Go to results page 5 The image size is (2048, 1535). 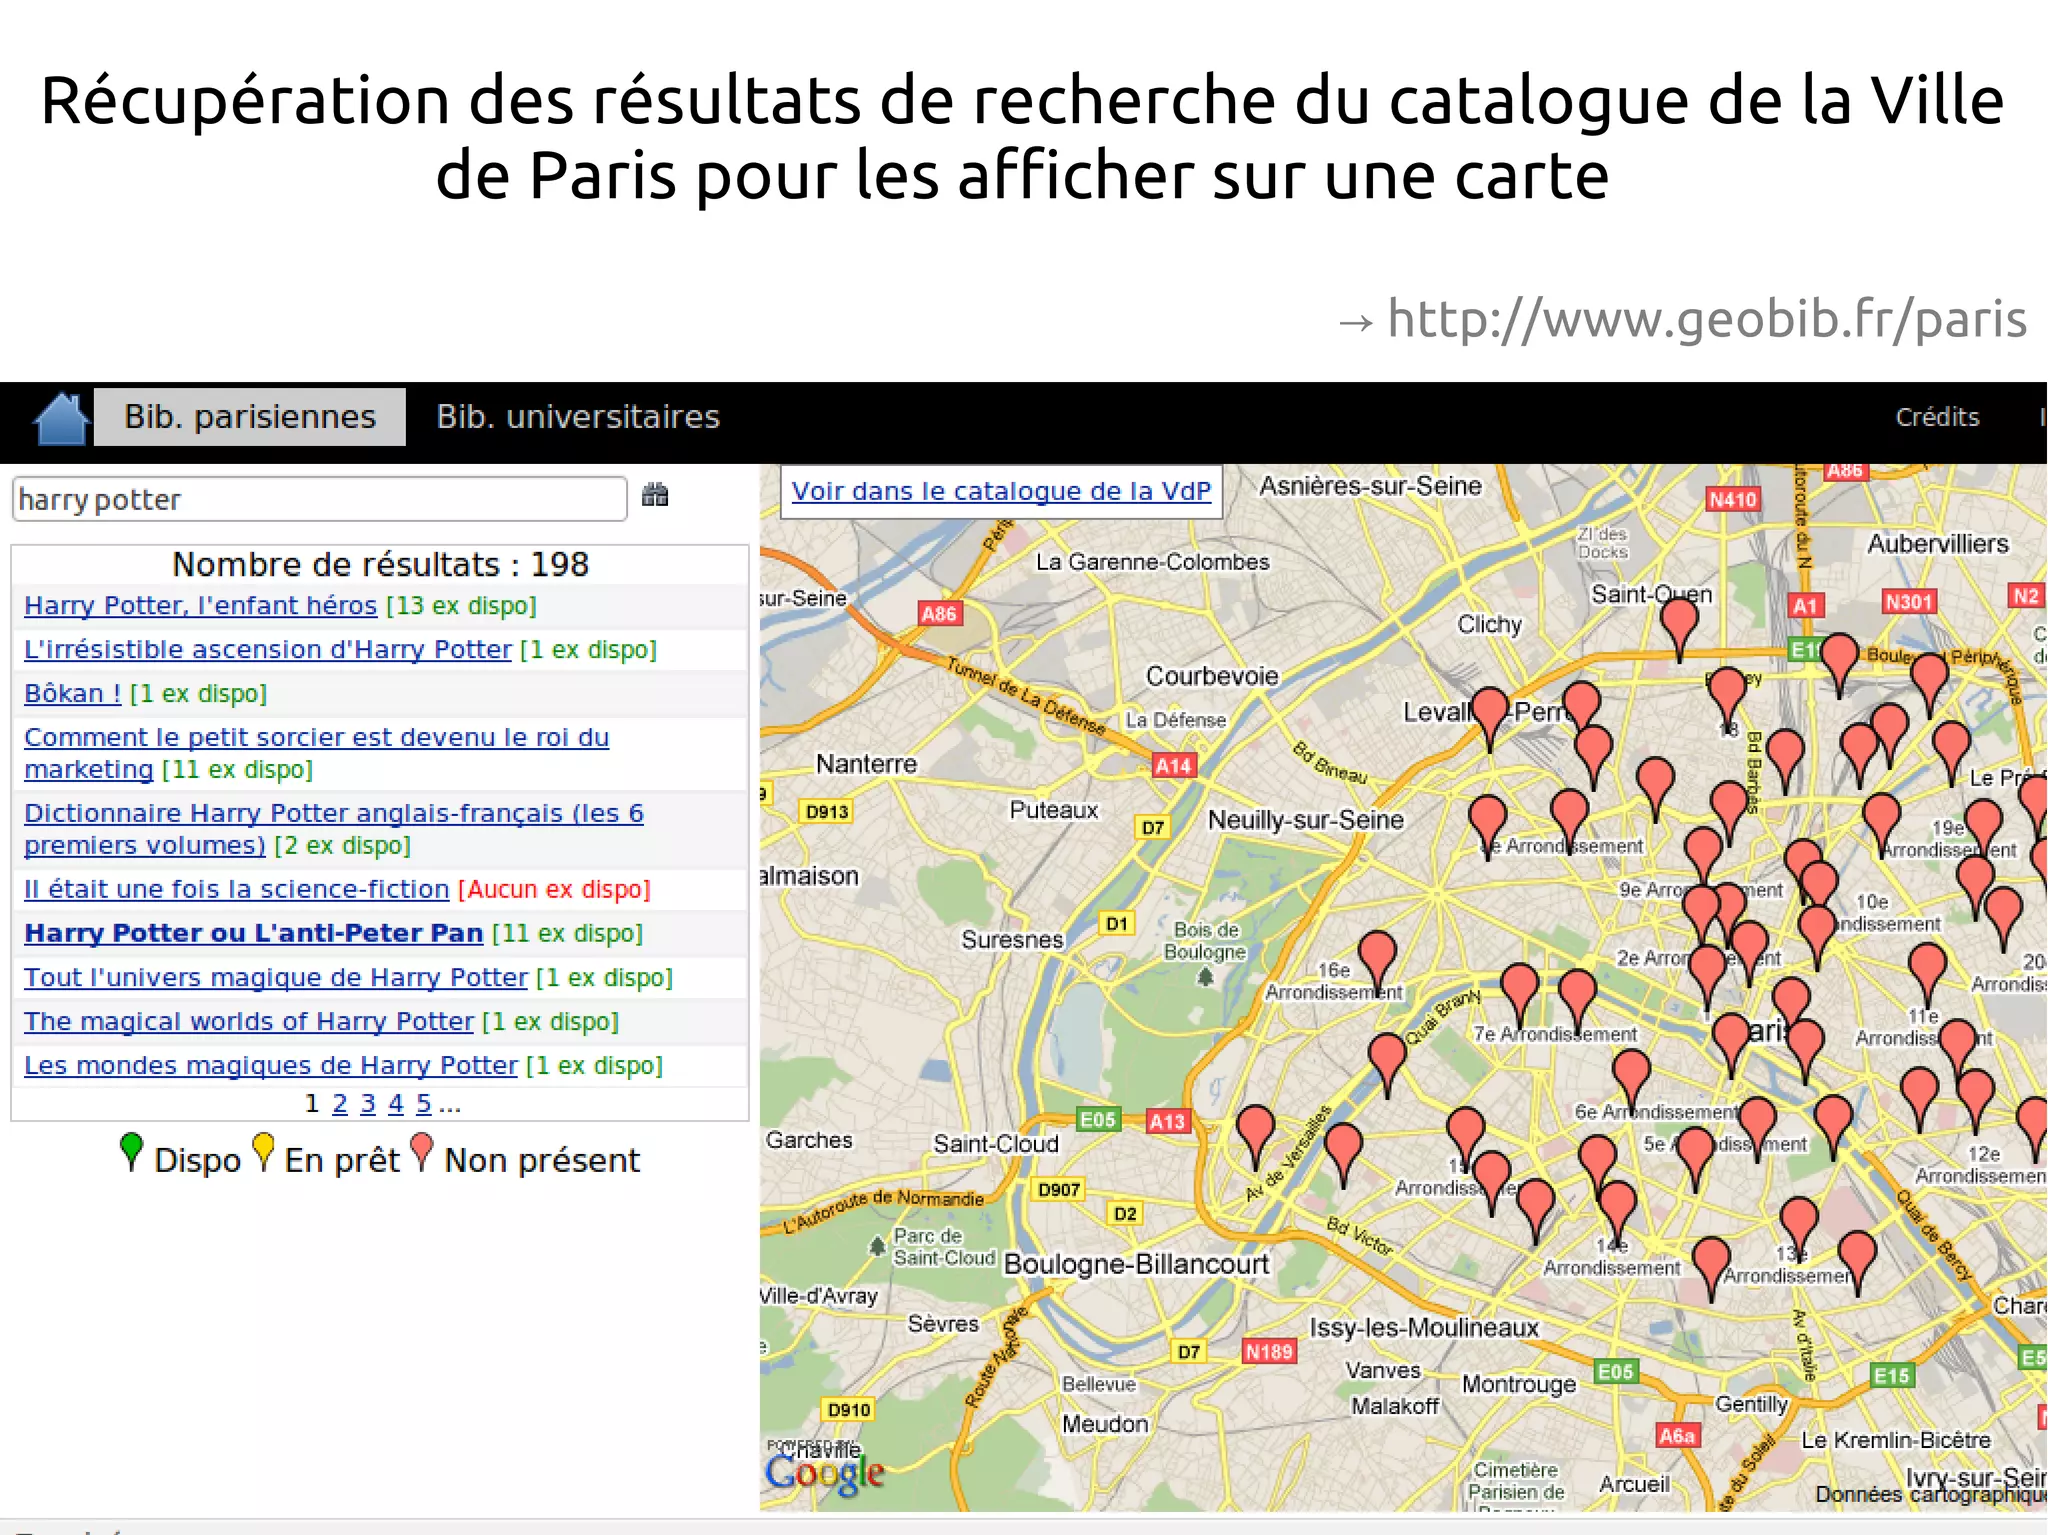[424, 1103]
